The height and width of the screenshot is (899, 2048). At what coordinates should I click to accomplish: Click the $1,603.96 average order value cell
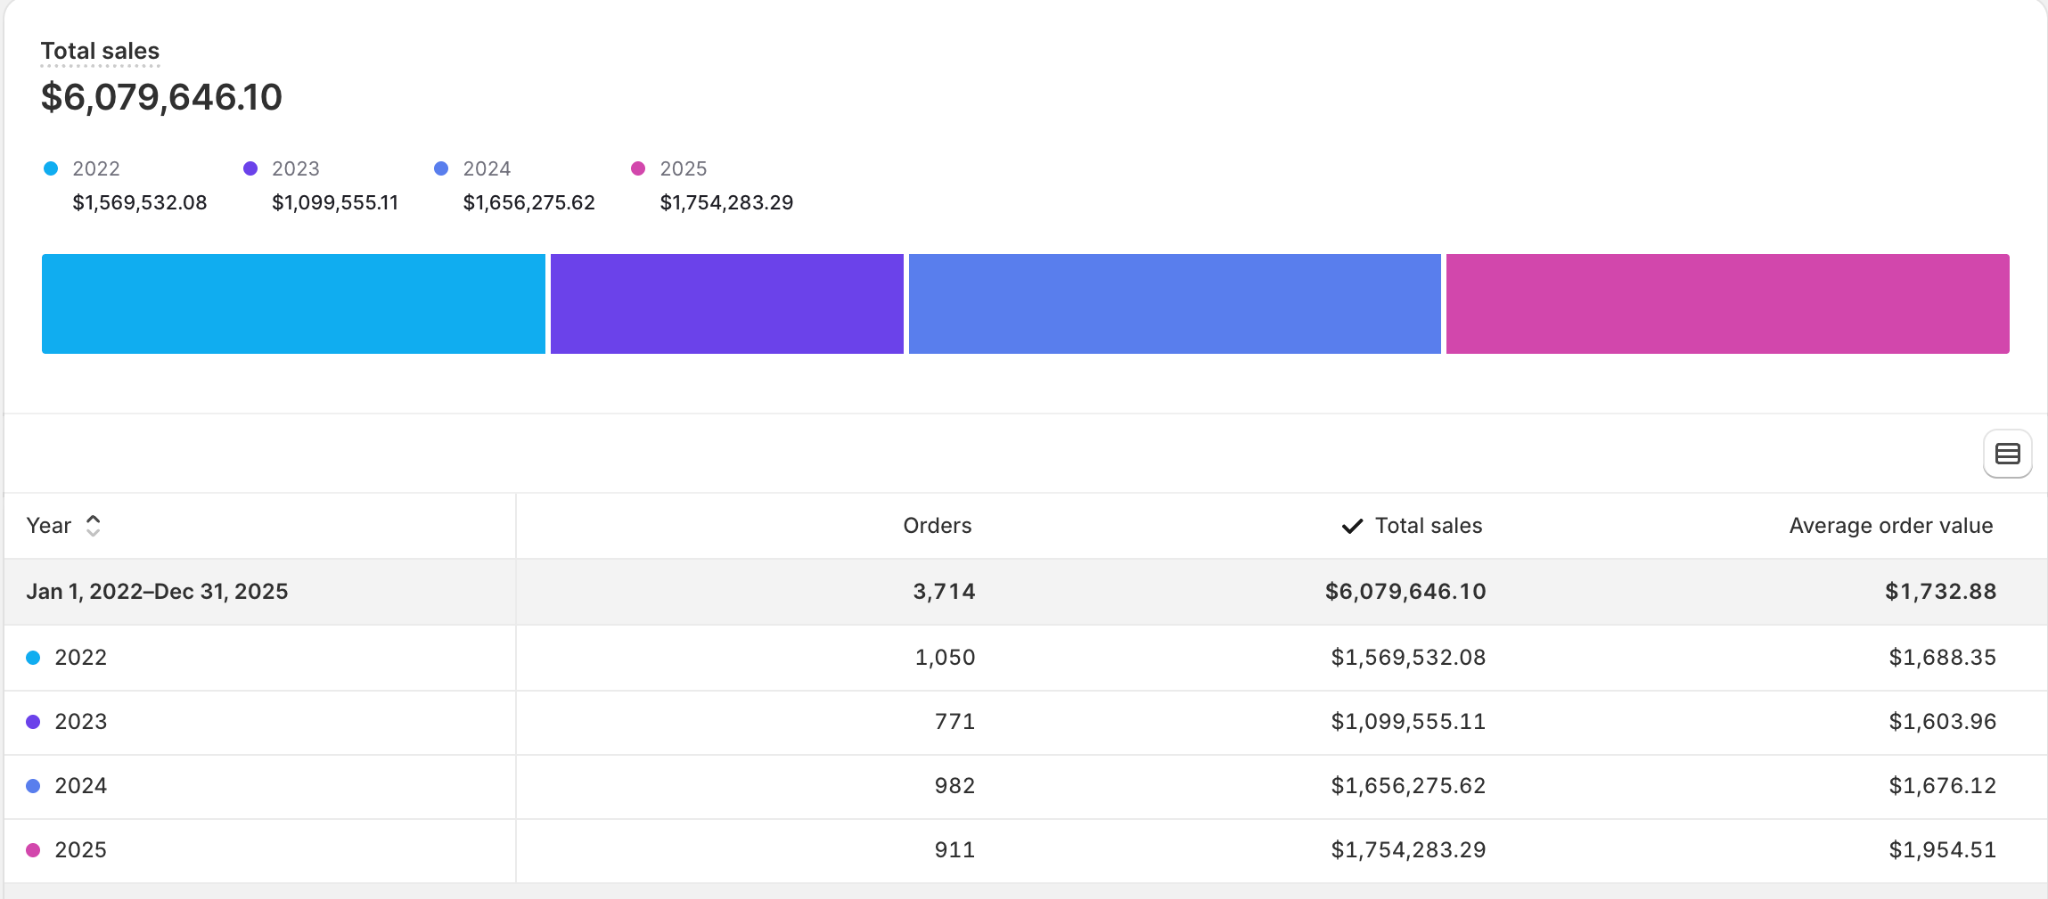tap(1942, 722)
